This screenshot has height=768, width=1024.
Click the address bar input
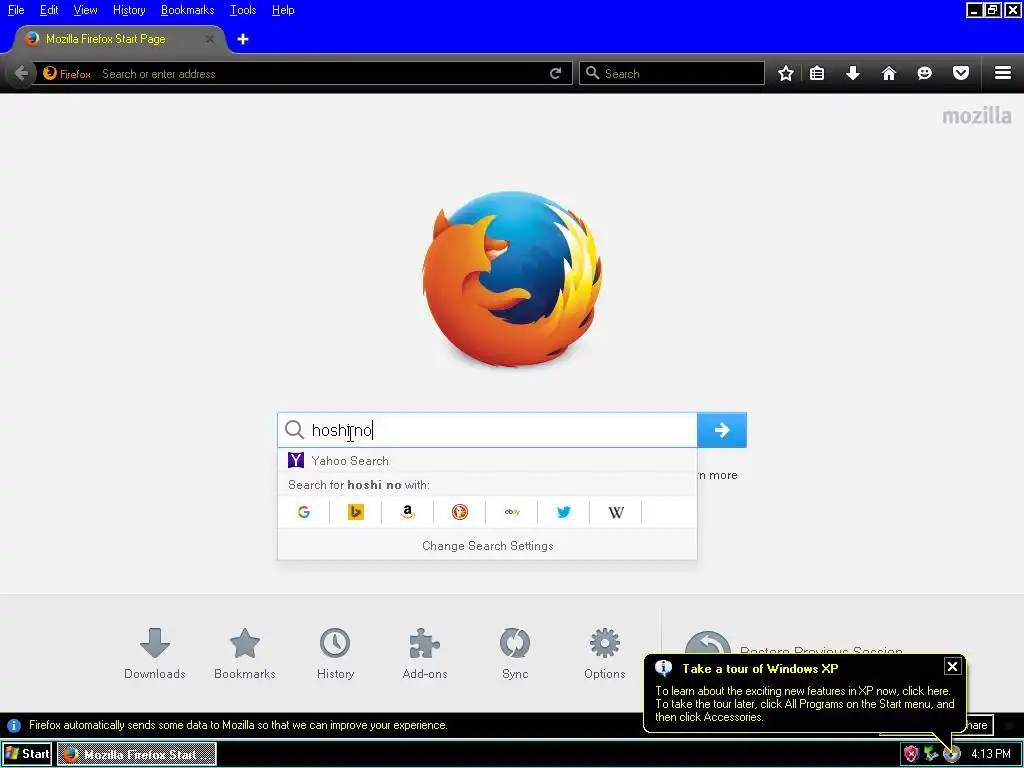point(320,74)
